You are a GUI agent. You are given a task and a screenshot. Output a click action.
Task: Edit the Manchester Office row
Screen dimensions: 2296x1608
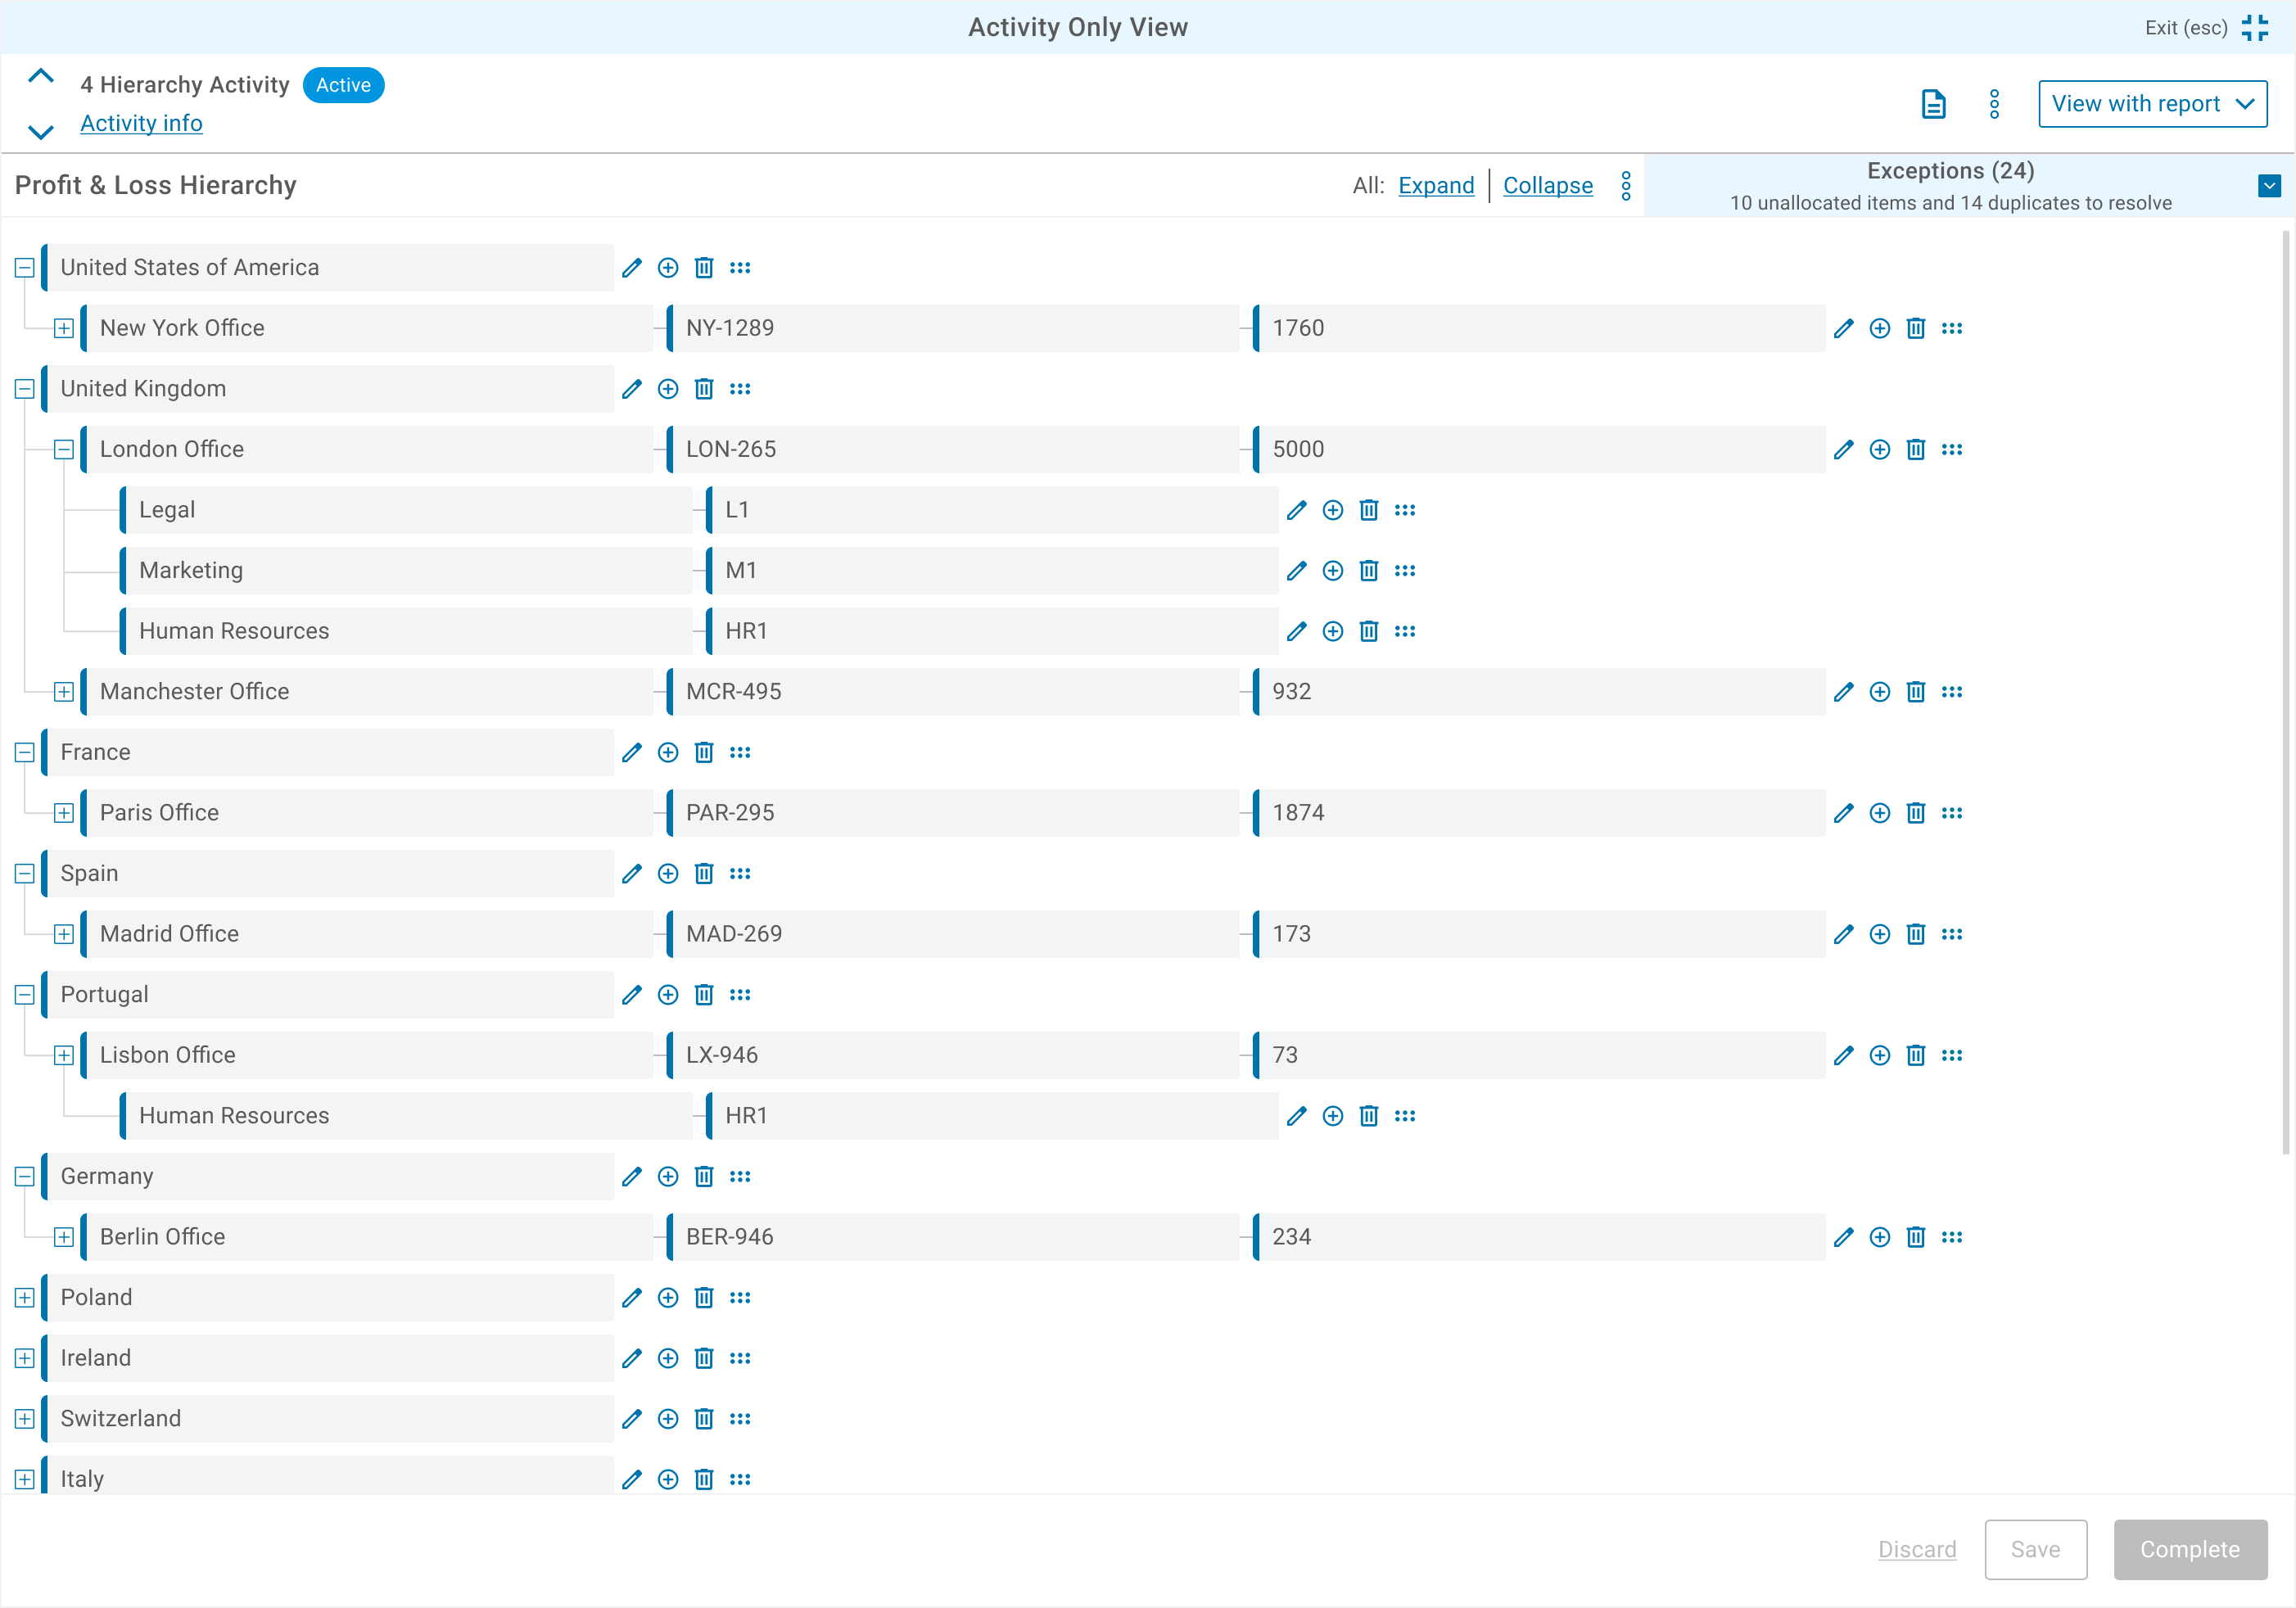click(1843, 692)
